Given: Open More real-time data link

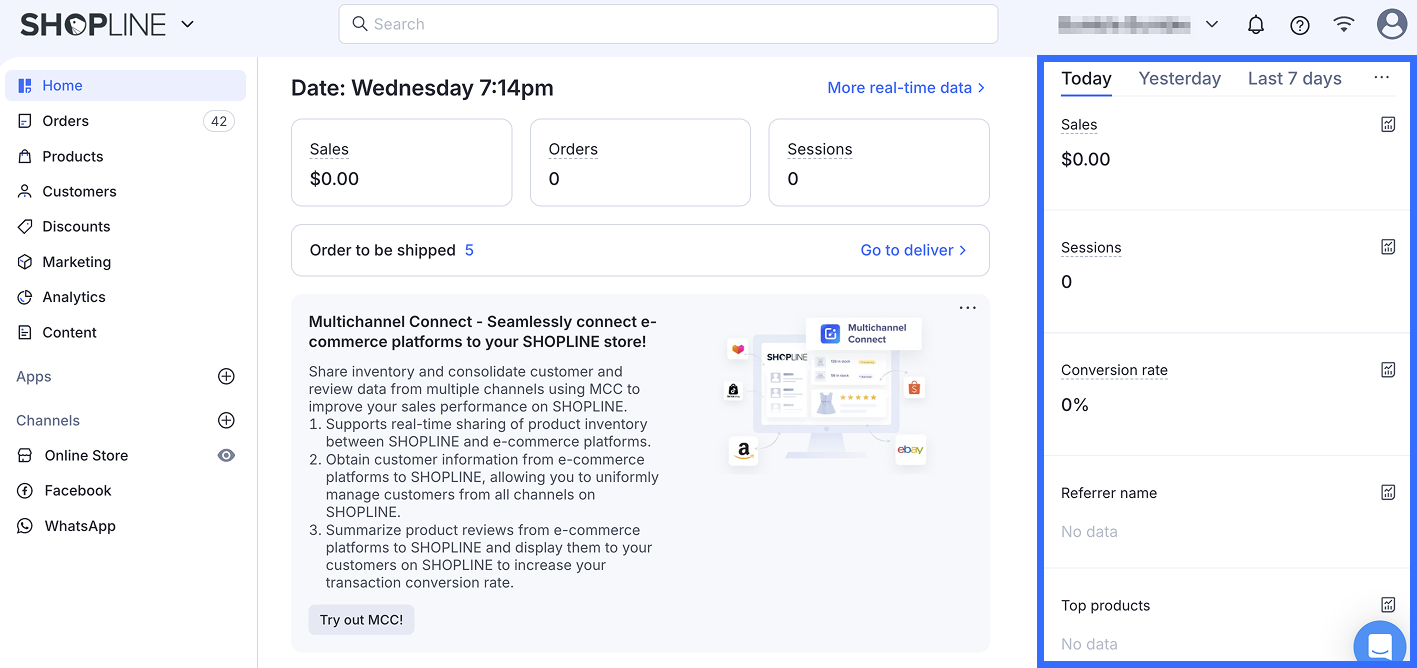Looking at the screenshot, I should pyautogui.click(x=906, y=88).
